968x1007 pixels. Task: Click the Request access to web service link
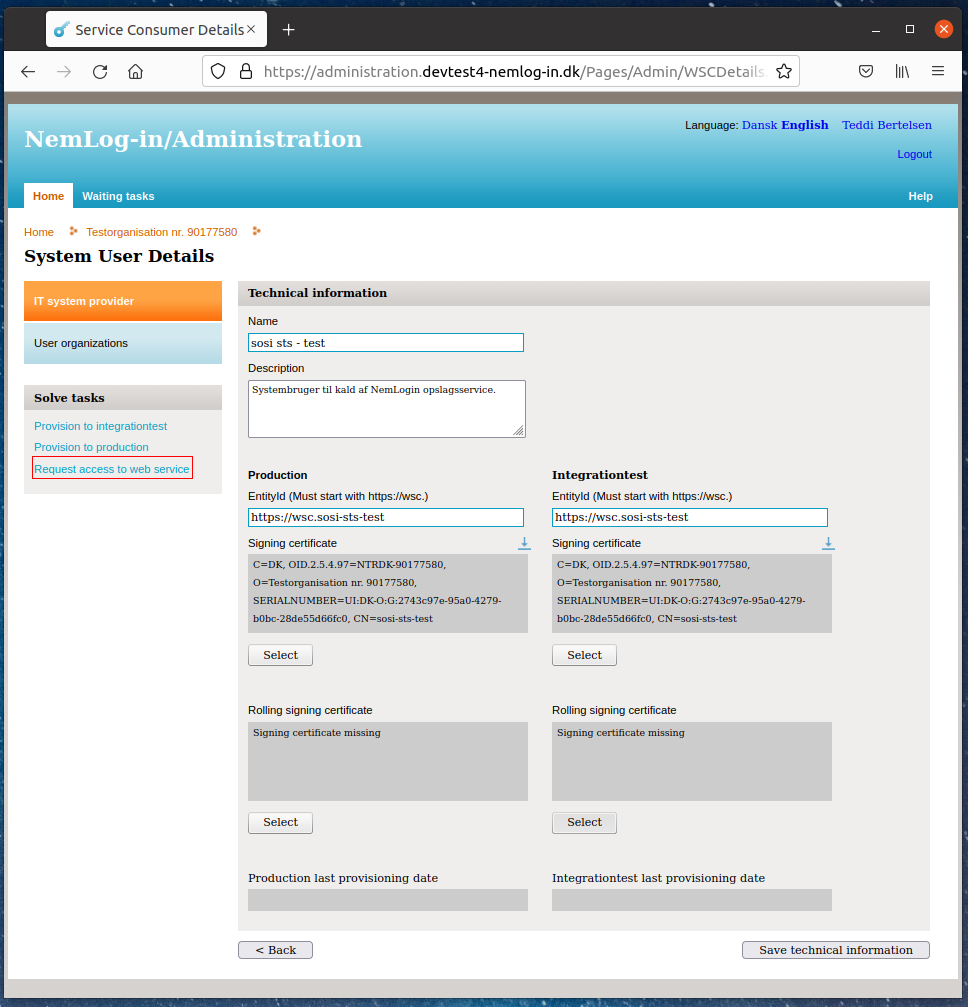[x=112, y=469]
